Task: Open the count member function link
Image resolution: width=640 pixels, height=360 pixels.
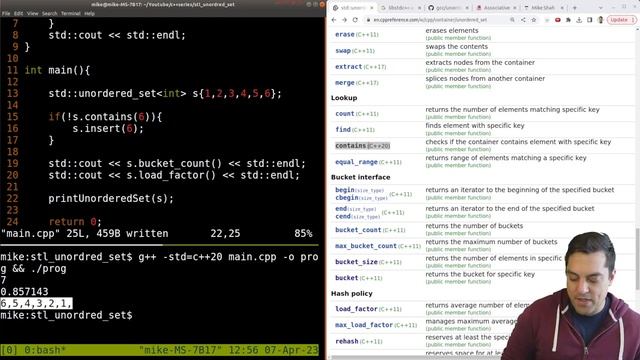Action: [x=344, y=113]
